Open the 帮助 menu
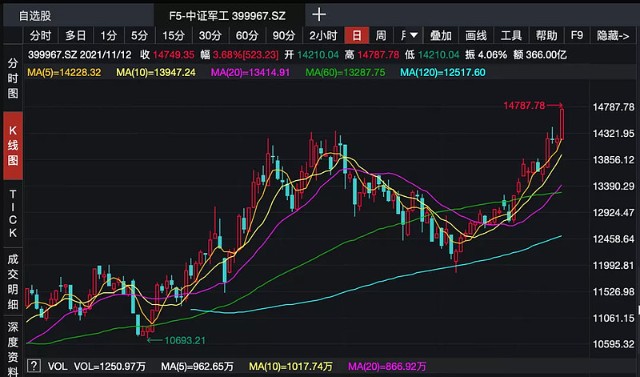The height and width of the screenshot is (377, 640). point(547,35)
